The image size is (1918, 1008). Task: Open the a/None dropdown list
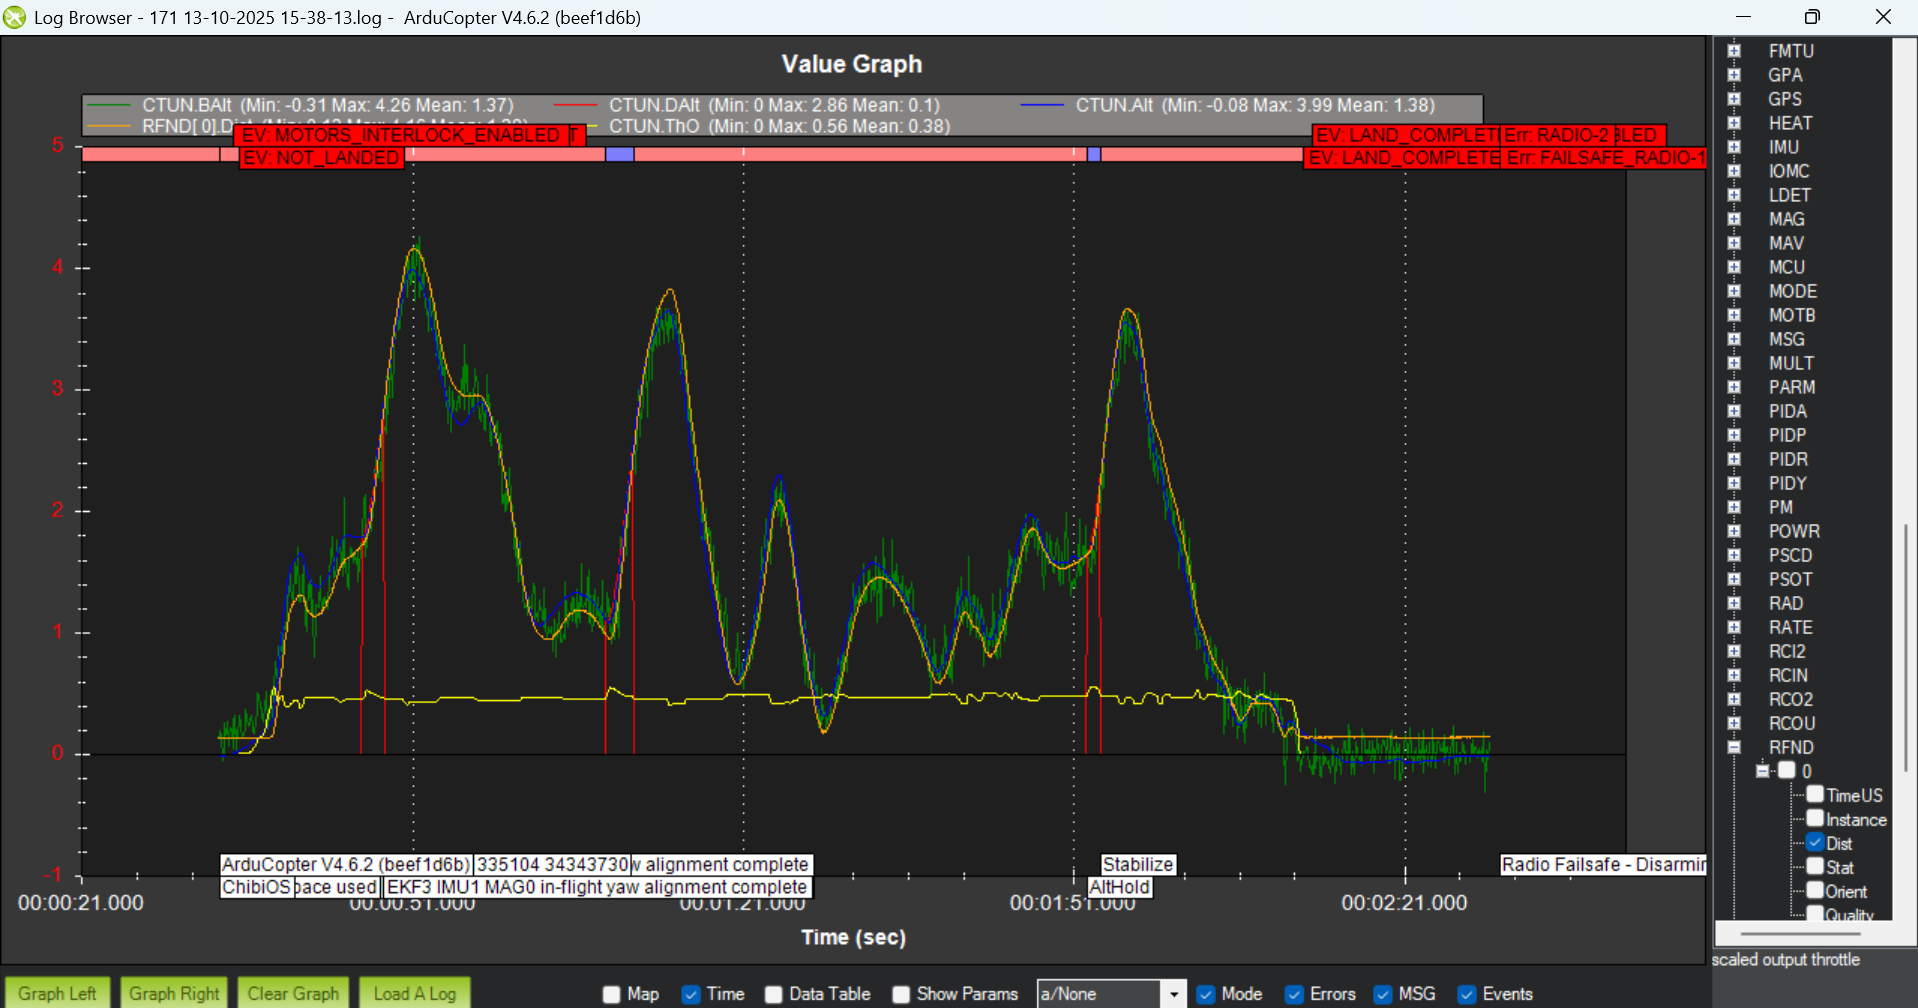(x=1173, y=994)
